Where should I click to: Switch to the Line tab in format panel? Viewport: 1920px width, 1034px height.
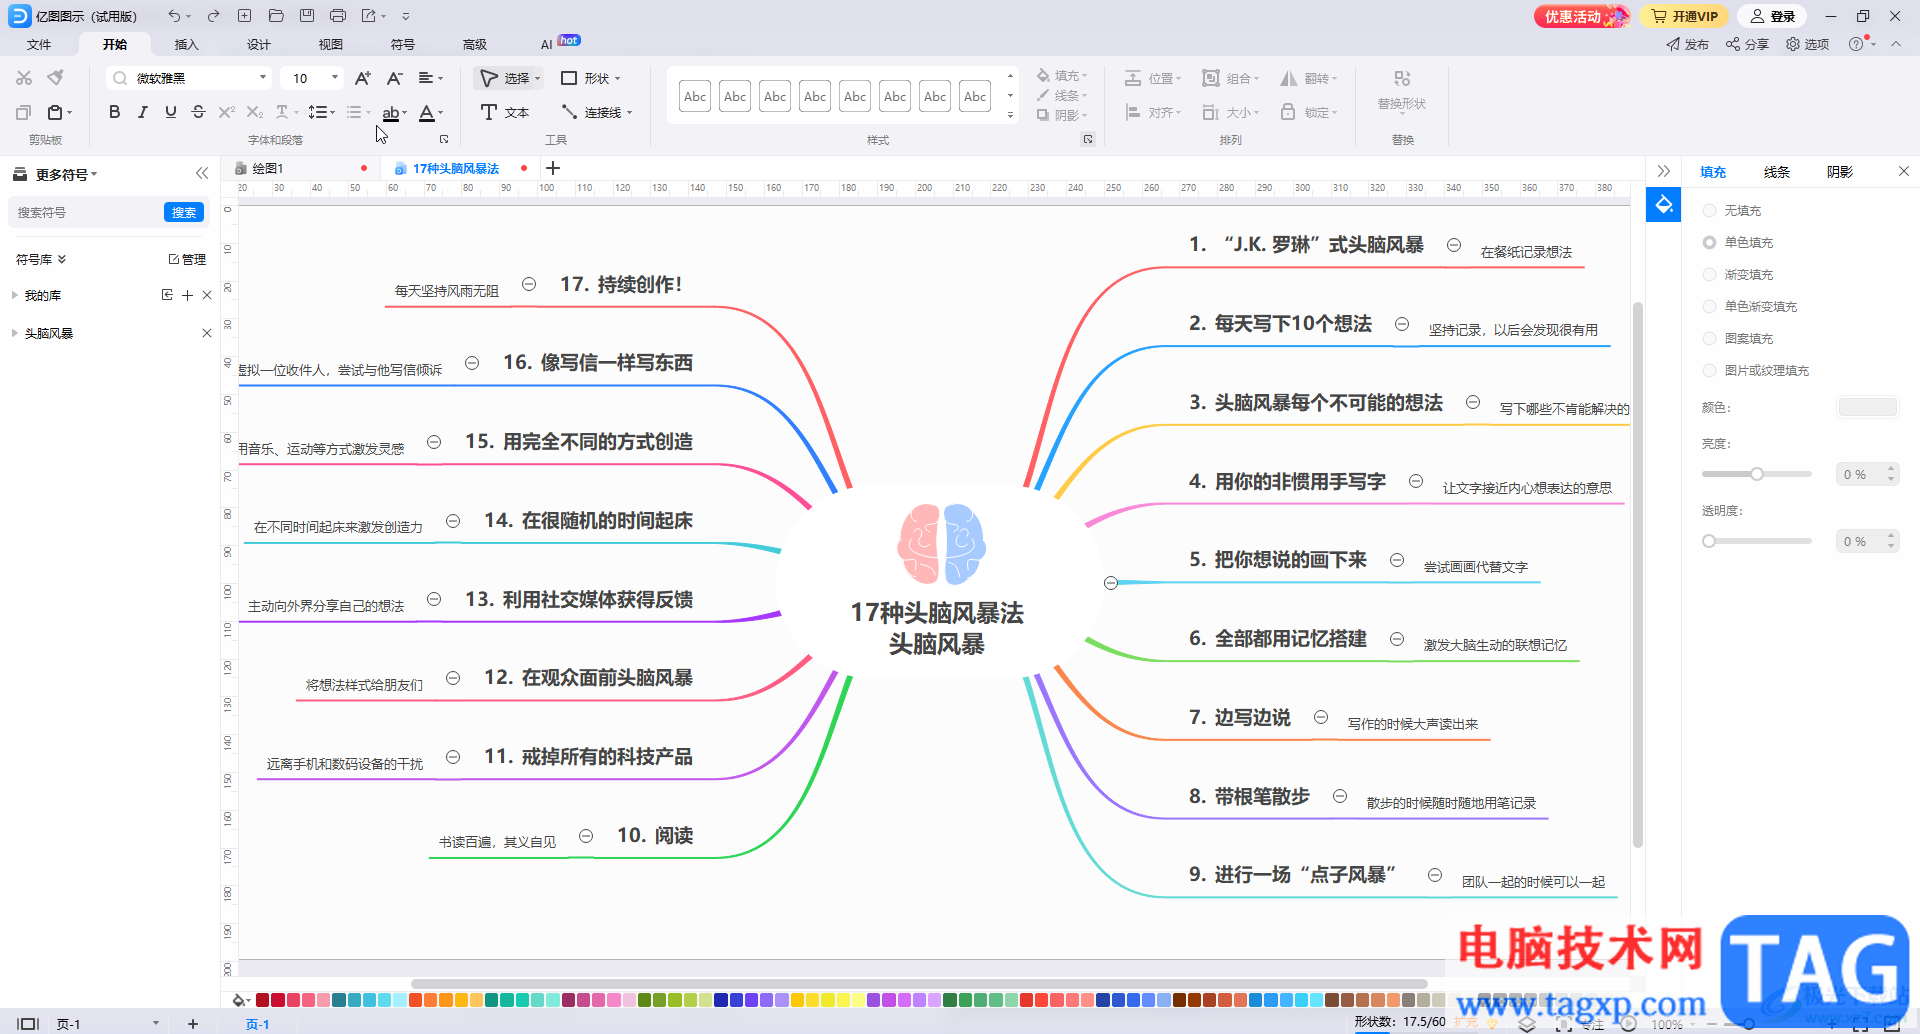[x=1776, y=172]
